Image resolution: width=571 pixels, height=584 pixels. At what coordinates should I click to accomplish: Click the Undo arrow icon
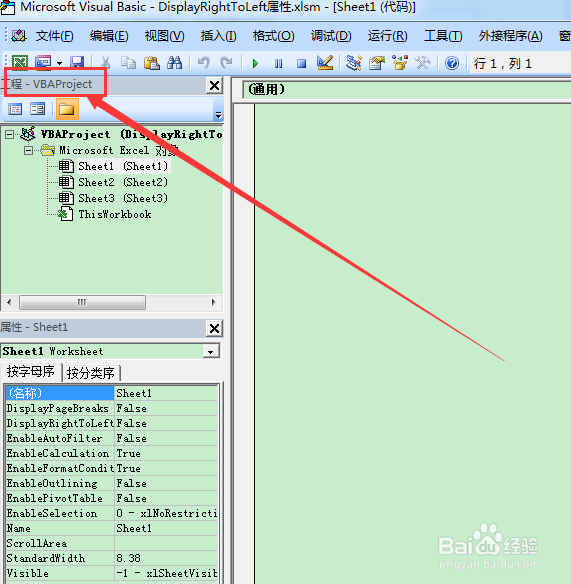pyautogui.click(x=204, y=63)
